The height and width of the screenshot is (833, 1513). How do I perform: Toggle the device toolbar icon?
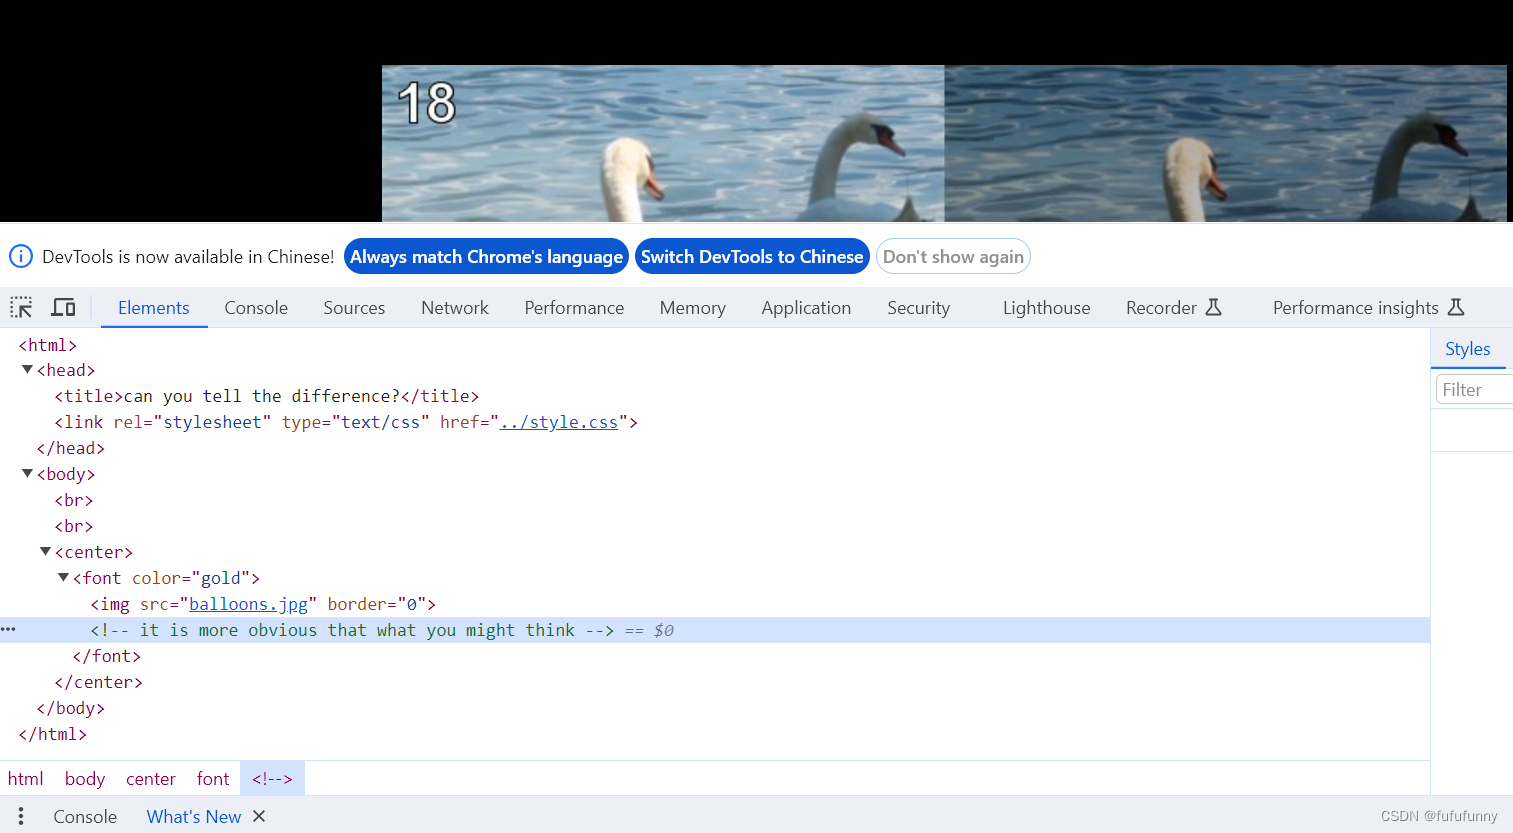[64, 307]
